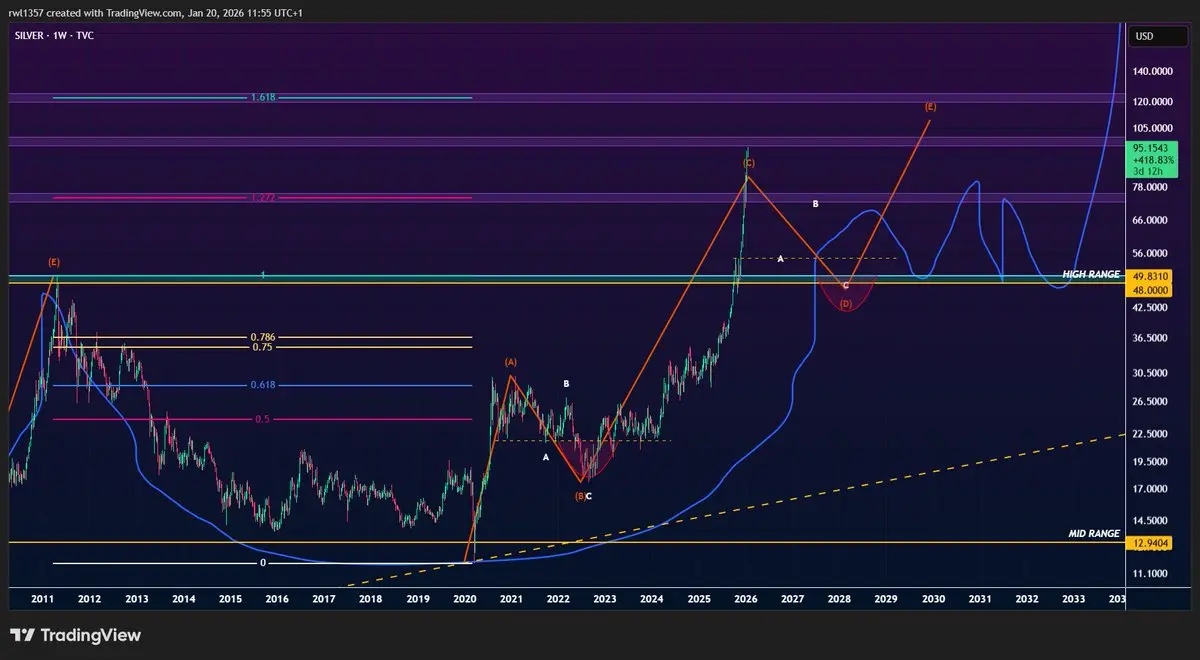Select the (E) label at projected 2029 high
The height and width of the screenshot is (660, 1200).
click(930, 106)
